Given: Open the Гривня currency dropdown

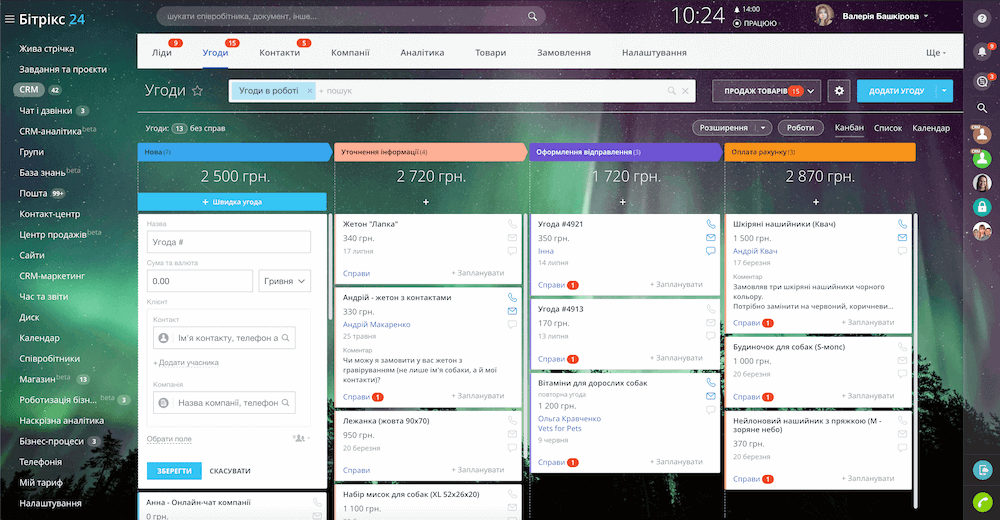Looking at the screenshot, I should tap(285, 282).
